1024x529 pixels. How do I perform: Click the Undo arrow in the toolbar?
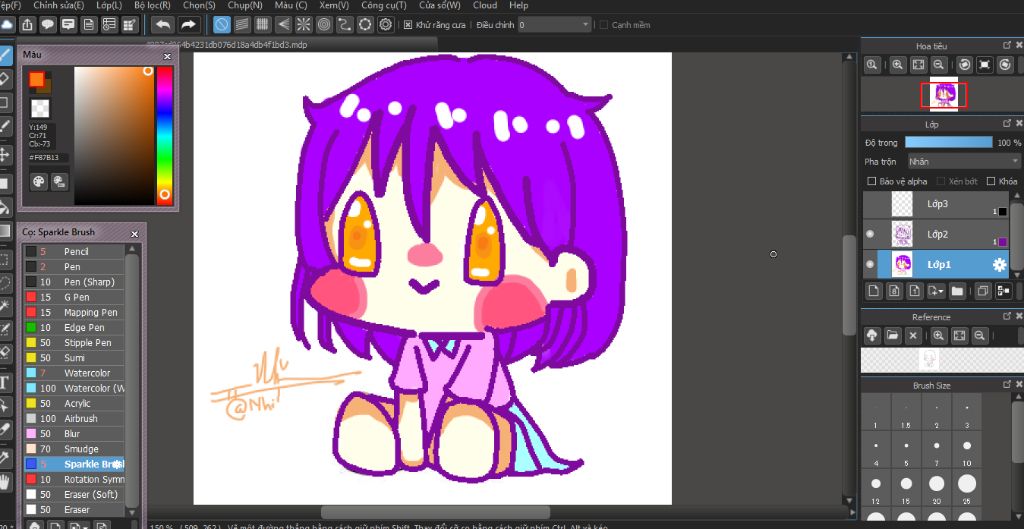[163, 25]
